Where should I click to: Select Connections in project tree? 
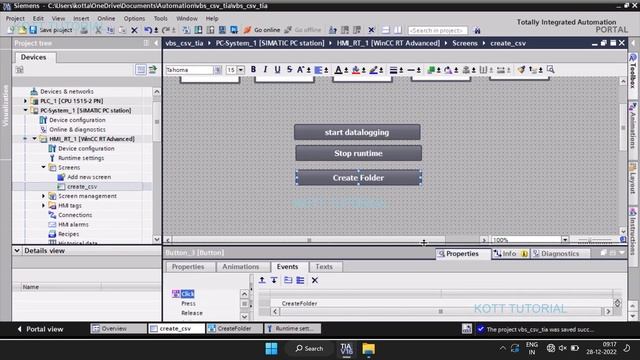(75, 215)
